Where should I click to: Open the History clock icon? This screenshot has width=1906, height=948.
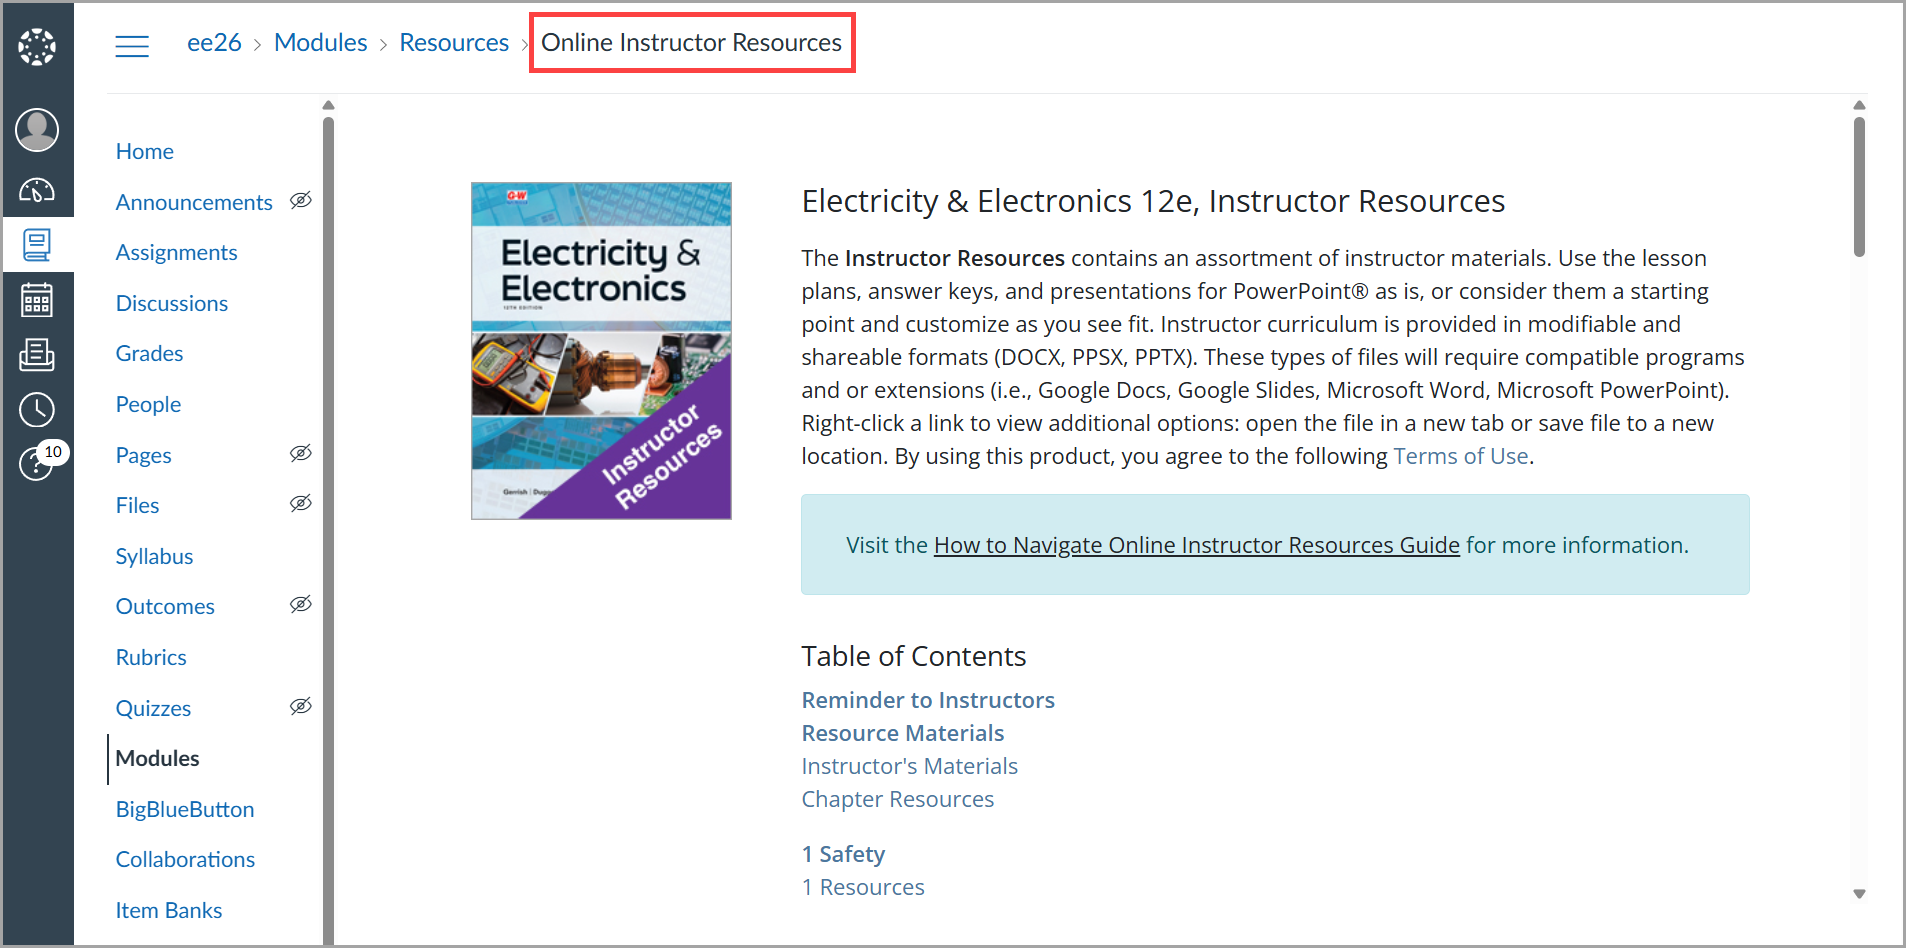click(37, 409)
